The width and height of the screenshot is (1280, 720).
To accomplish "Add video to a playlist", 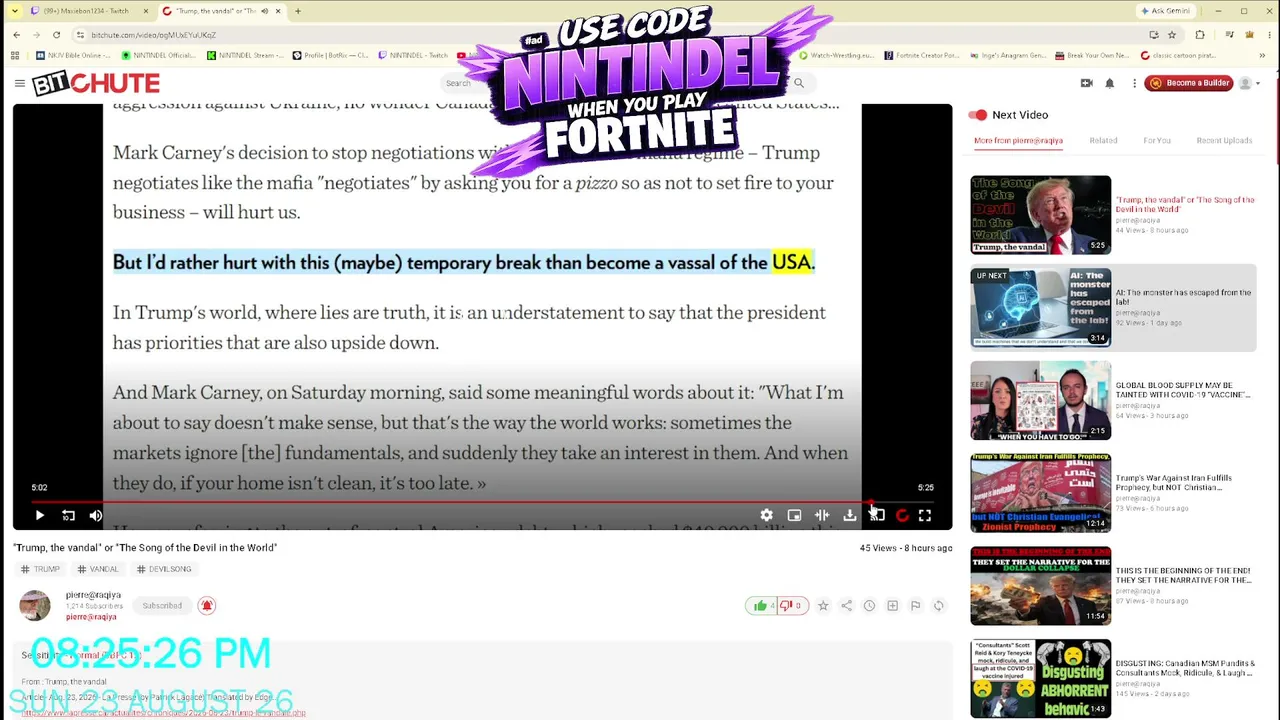I will 892,606.
